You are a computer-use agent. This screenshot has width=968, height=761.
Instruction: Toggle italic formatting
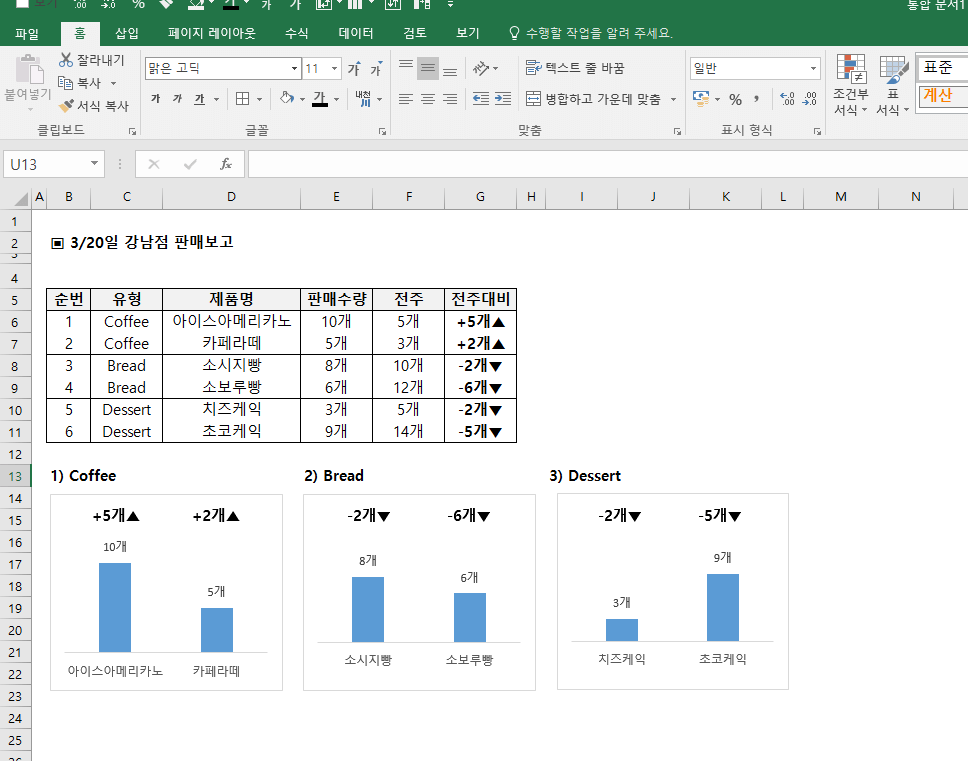[x=177, y=99]
